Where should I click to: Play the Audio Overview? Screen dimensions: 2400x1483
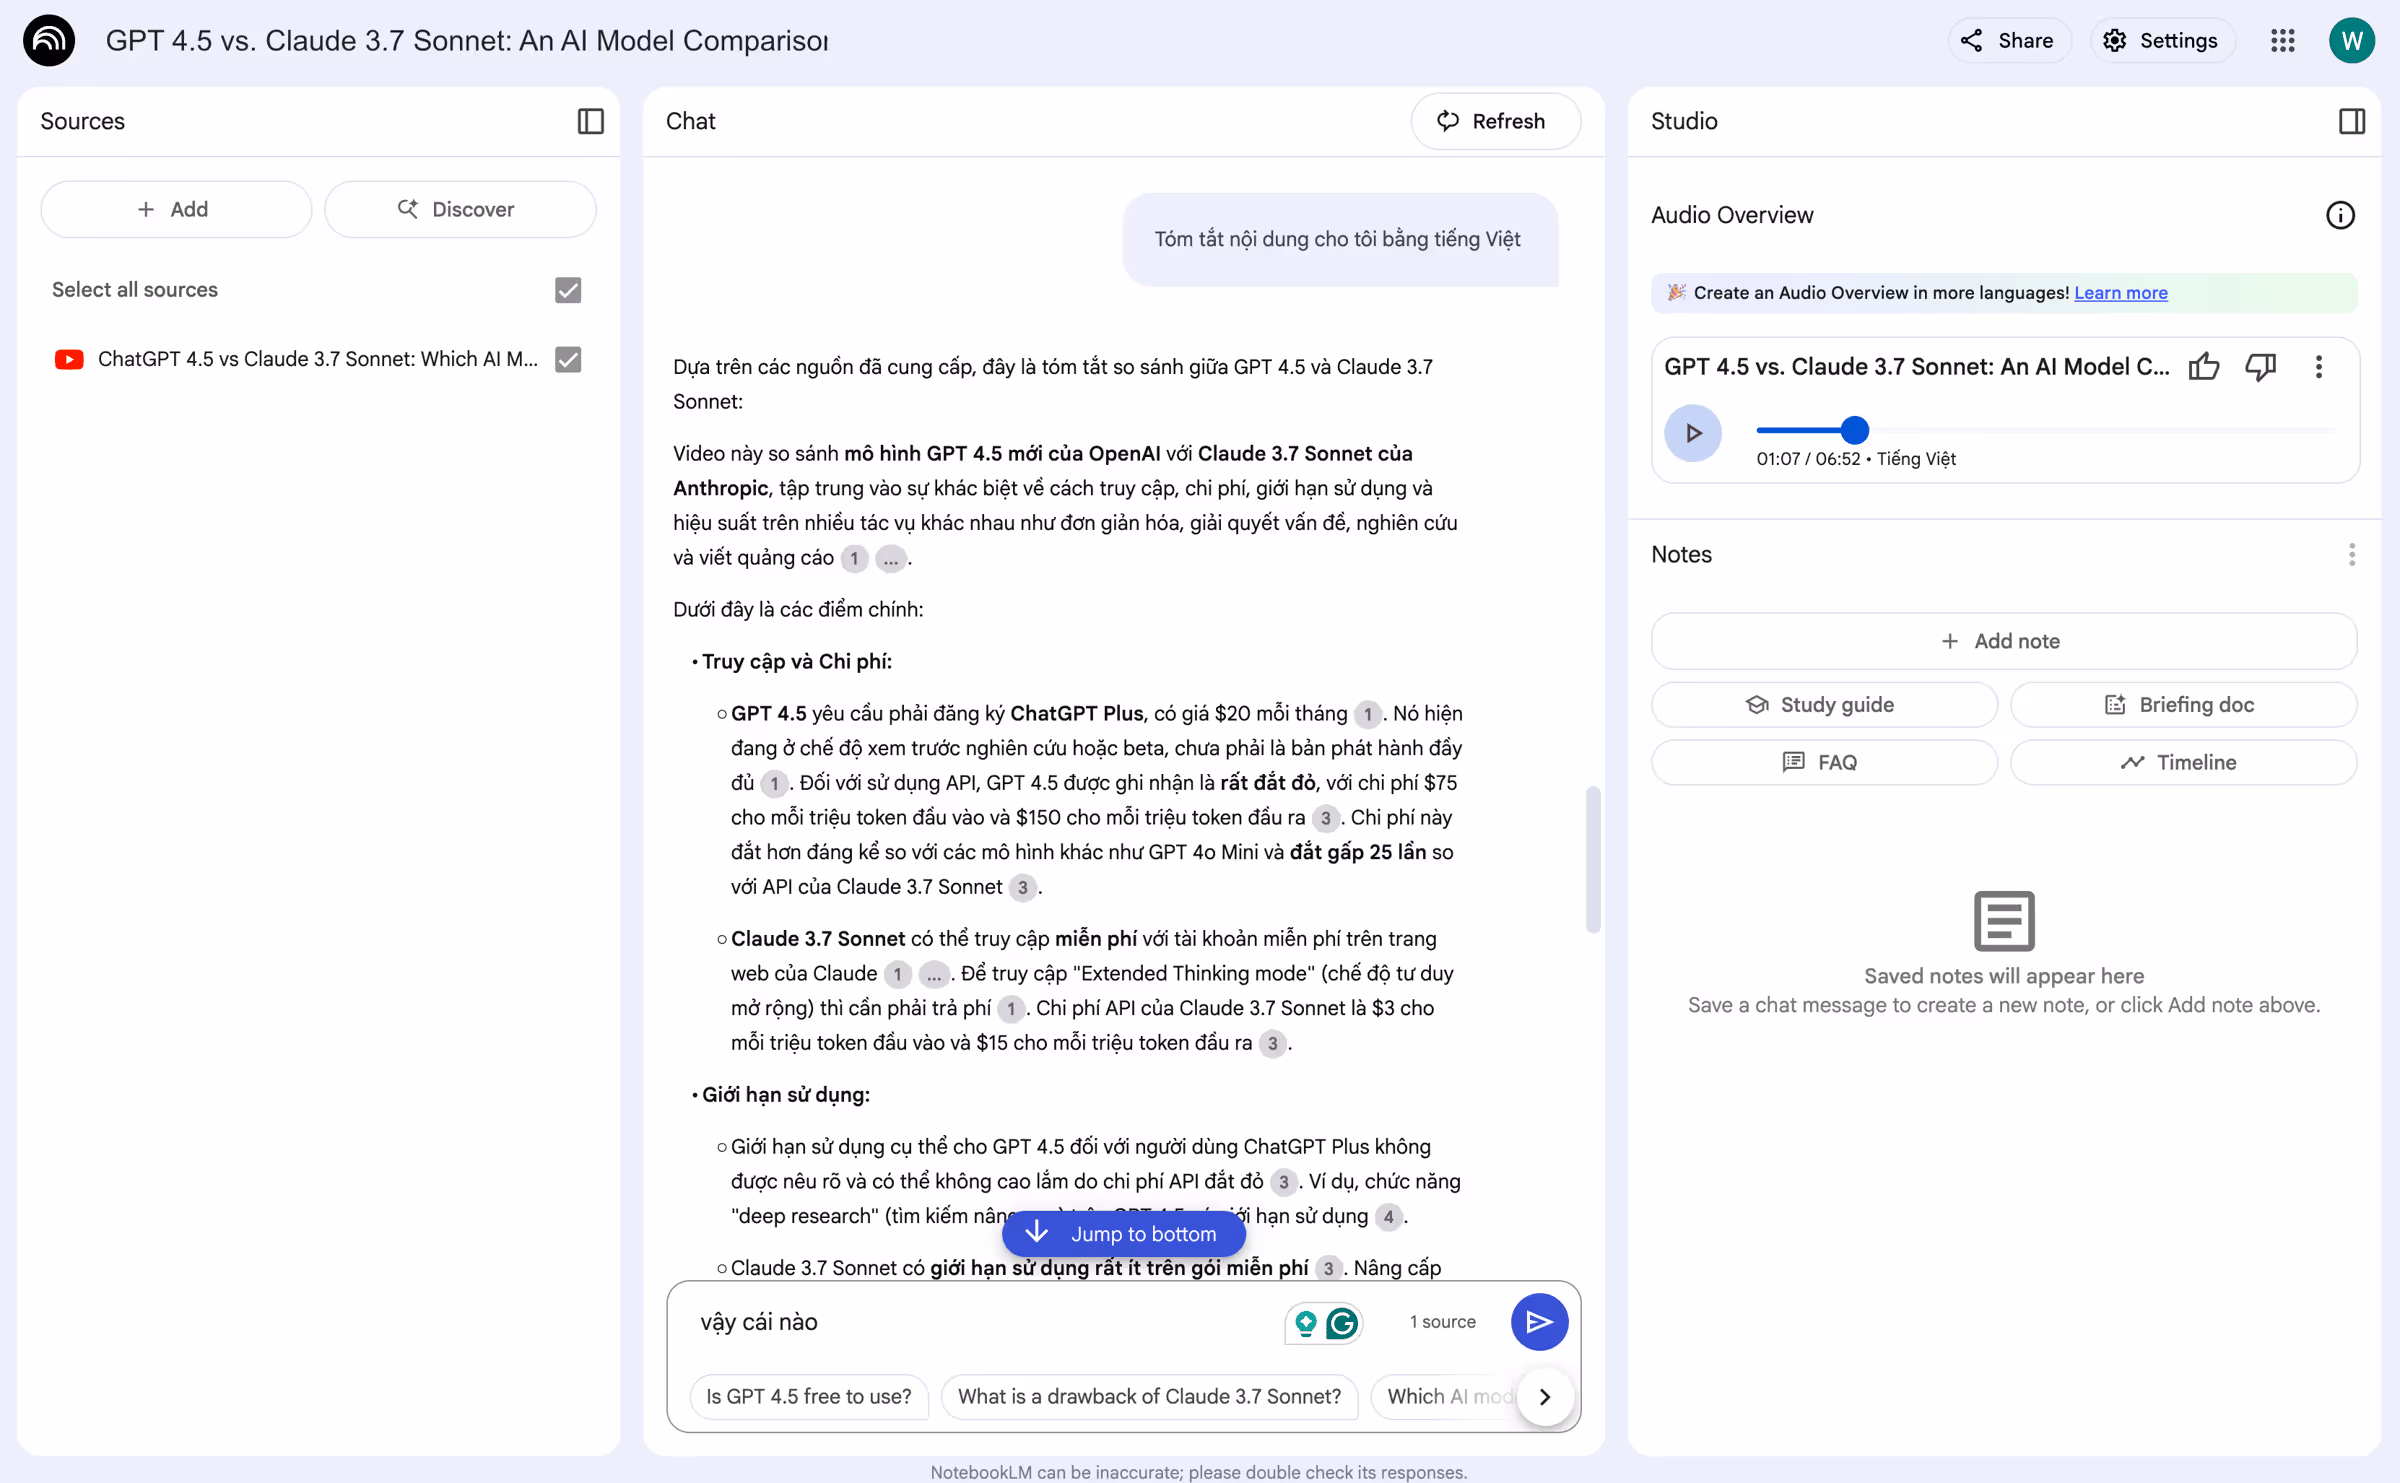pyautogui.click(x=1692, y=433)
